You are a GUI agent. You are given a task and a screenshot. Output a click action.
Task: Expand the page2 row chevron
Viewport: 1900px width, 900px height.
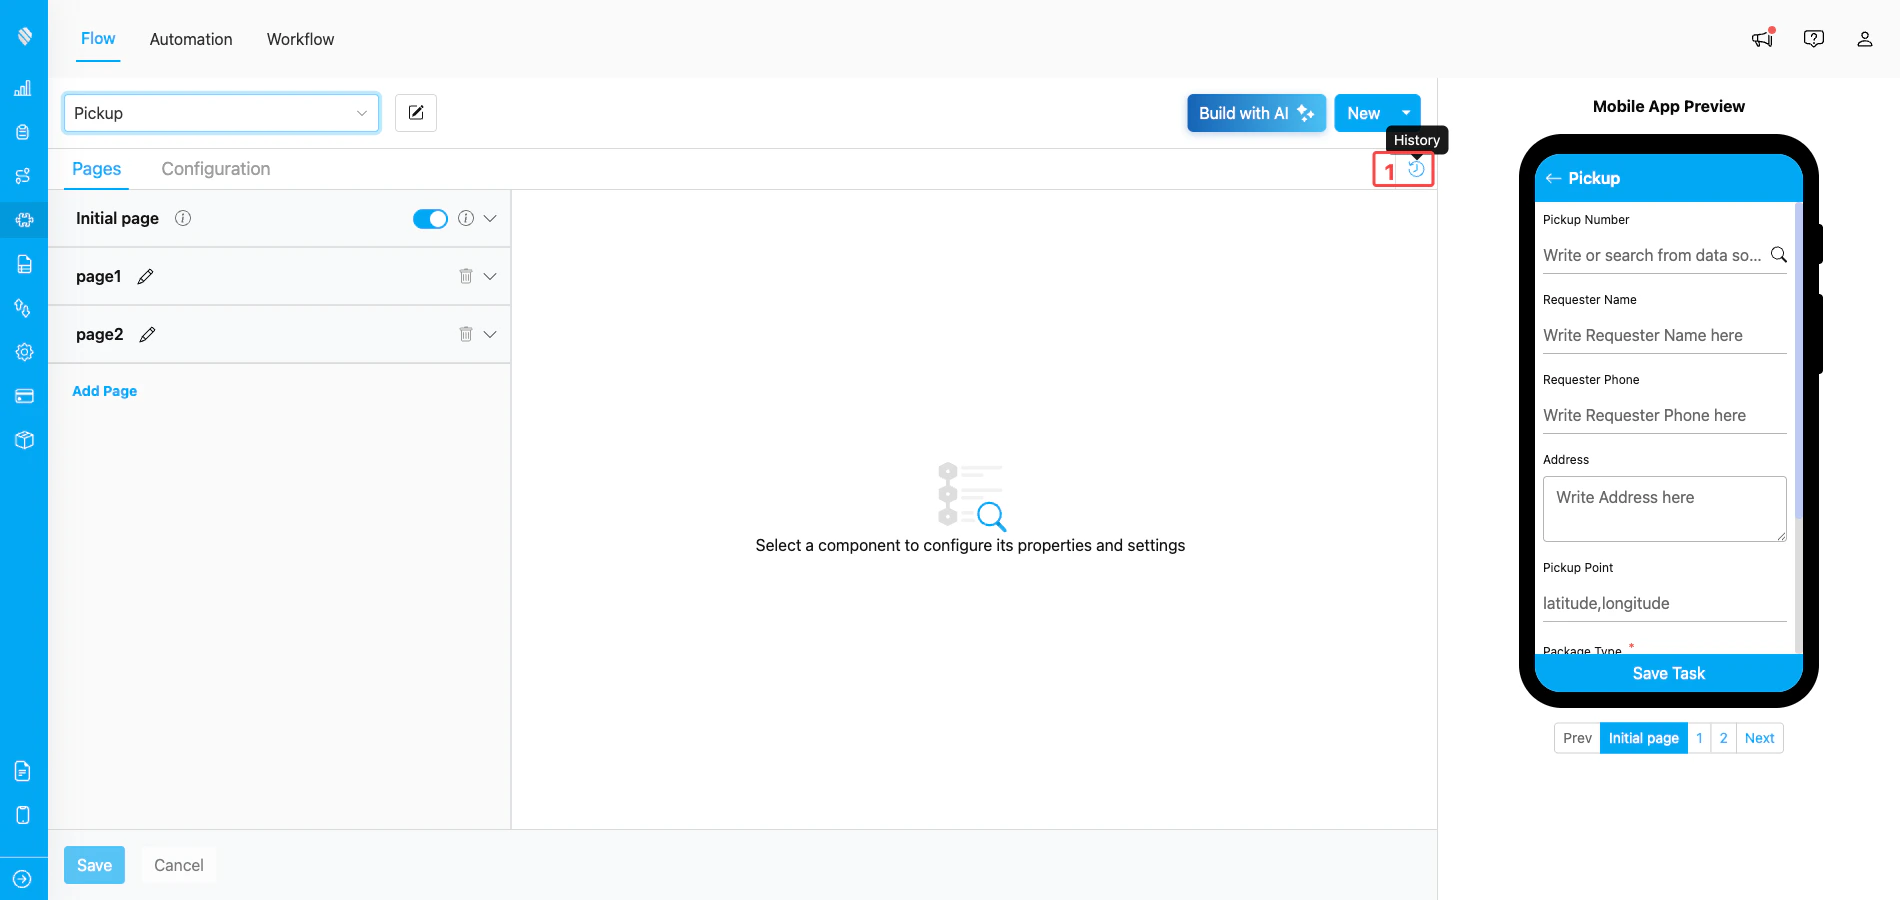coord(490,334)
